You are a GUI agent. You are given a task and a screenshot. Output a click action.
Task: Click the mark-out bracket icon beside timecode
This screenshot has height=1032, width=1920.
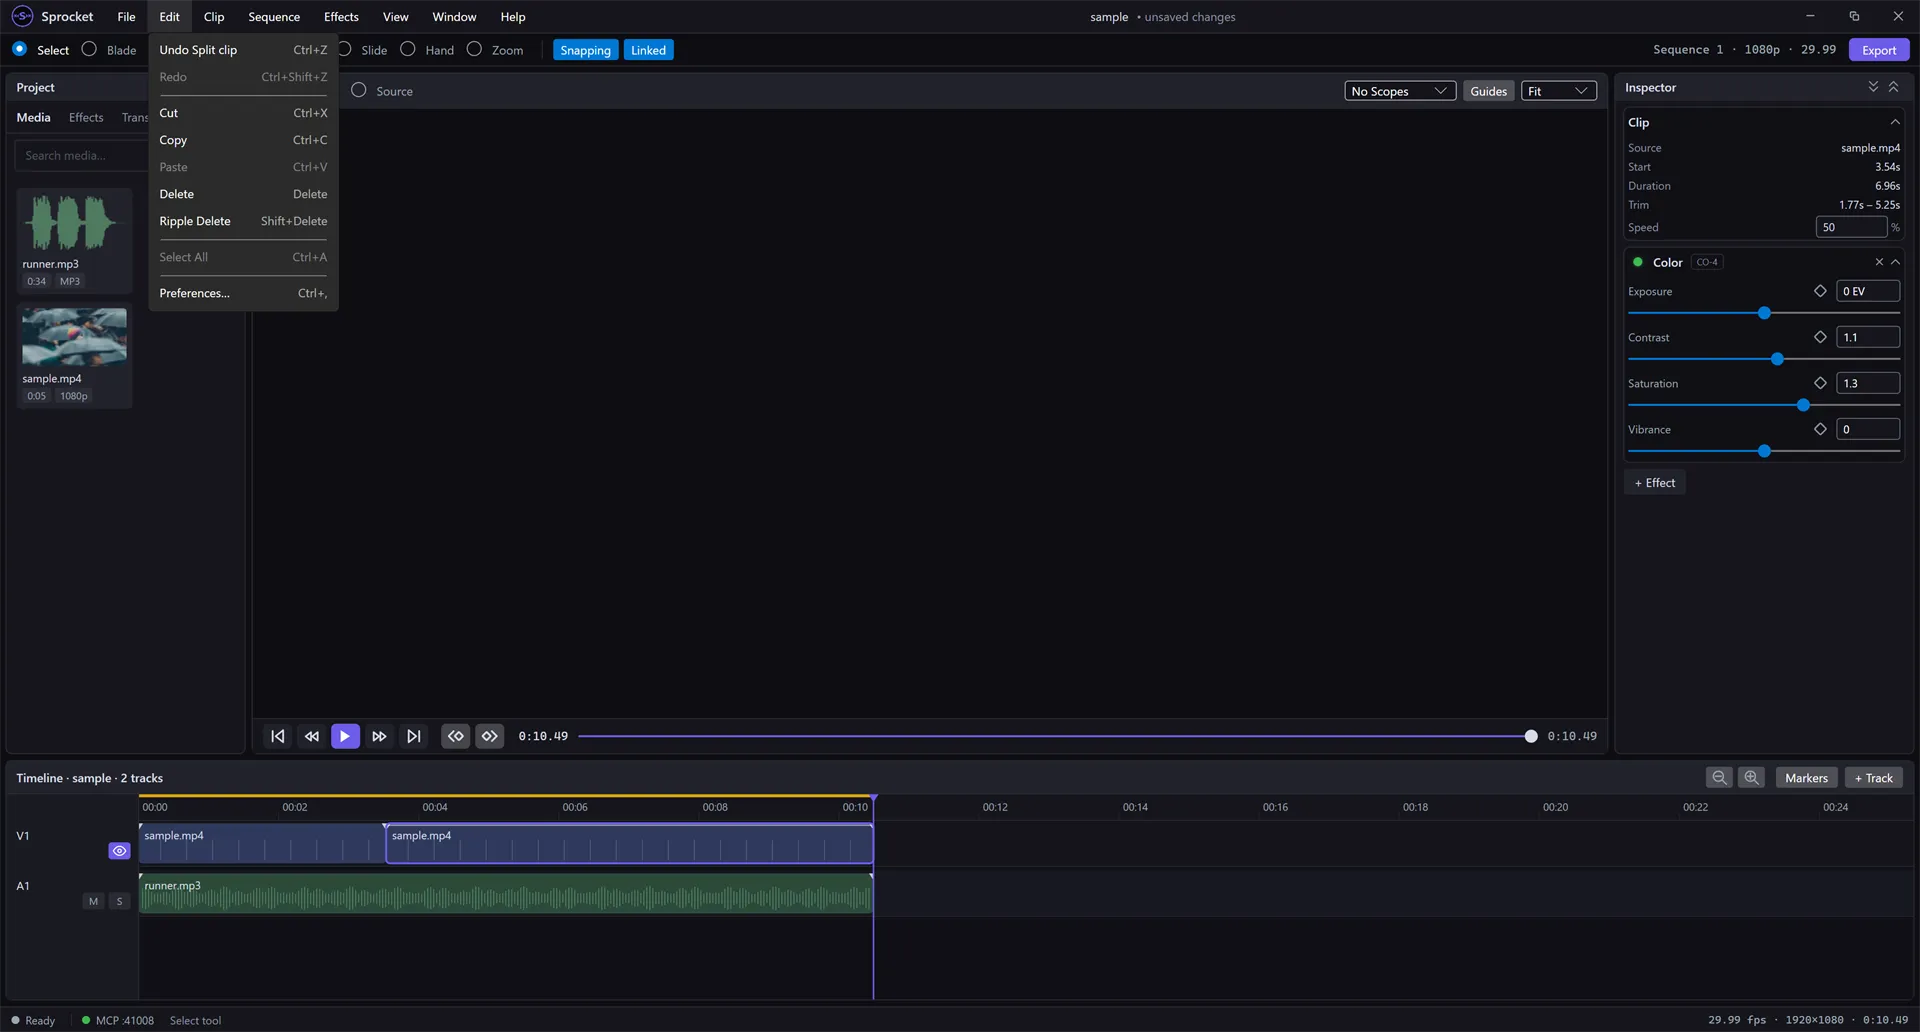point(490,736)
